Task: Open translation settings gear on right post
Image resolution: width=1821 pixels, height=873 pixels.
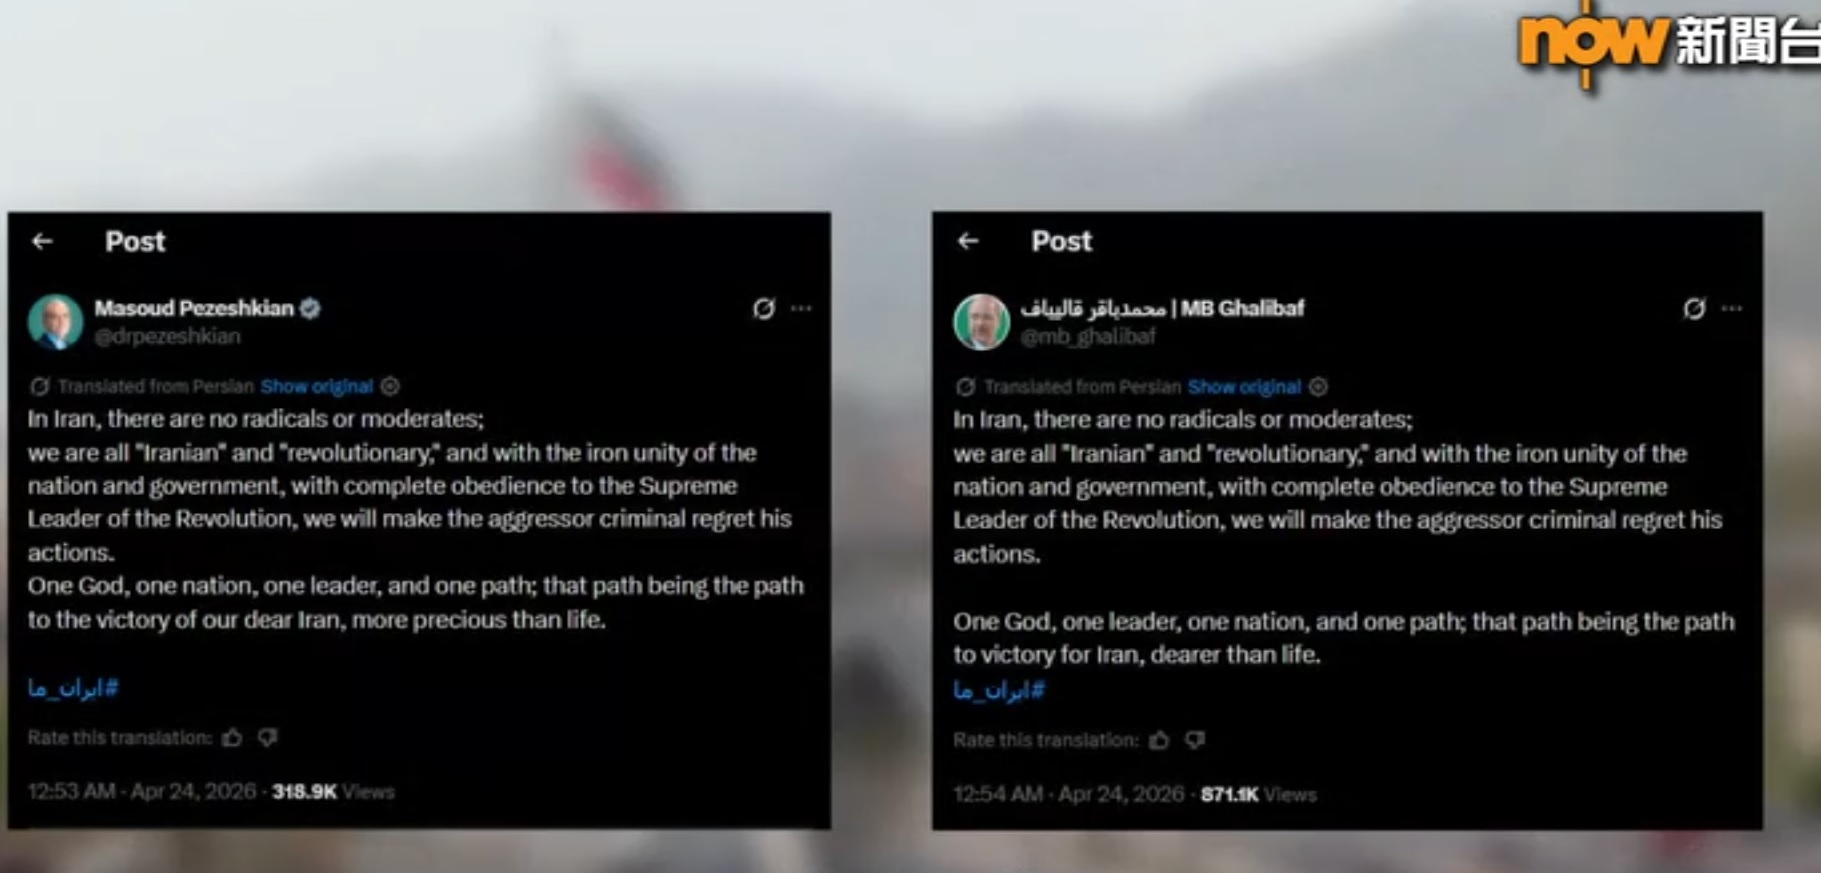Action: point(1319,387)
